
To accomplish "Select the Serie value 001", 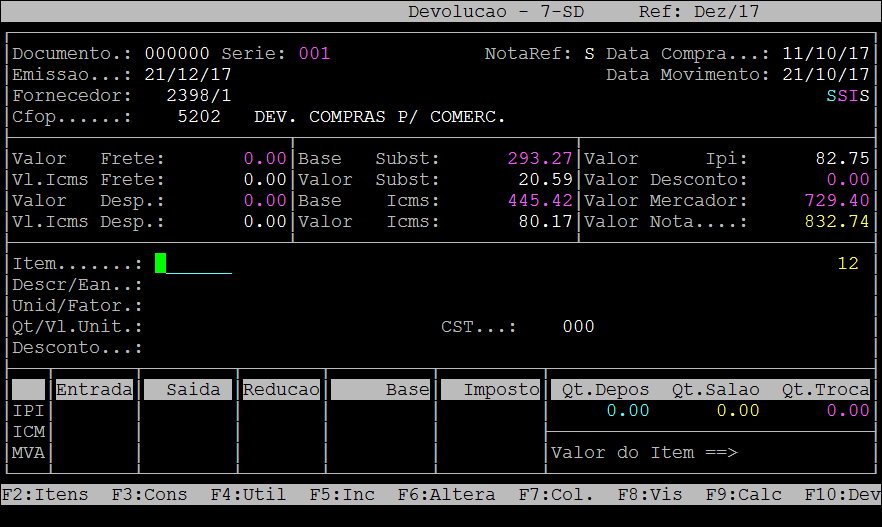I will pos(314,53).
